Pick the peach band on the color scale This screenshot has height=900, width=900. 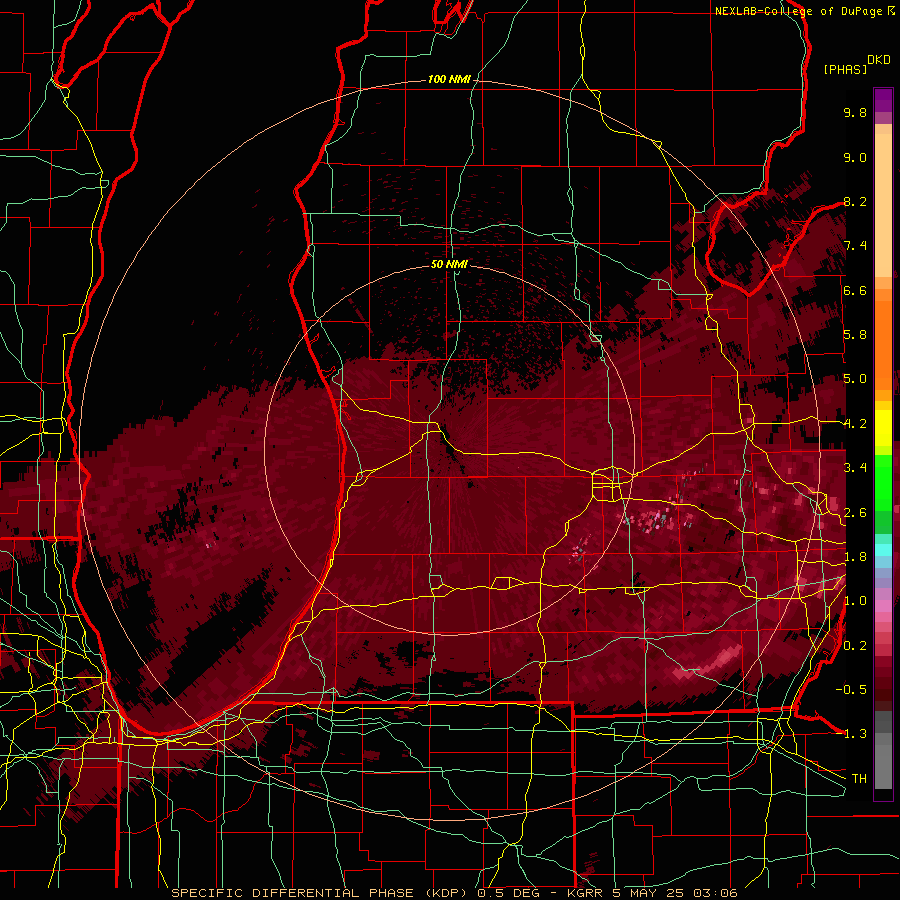(883, 207)
